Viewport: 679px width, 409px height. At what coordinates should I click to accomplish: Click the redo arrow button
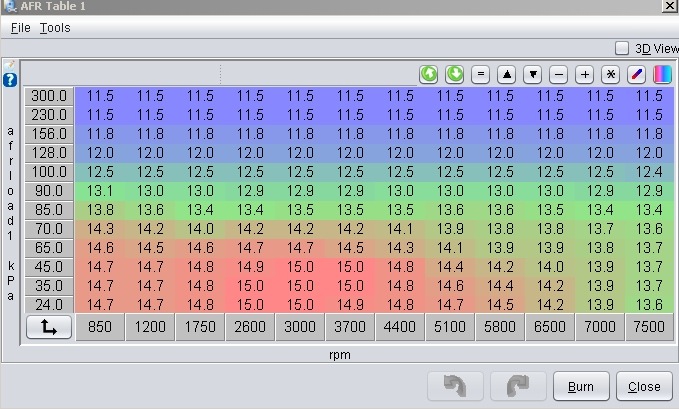click(518, 386)
